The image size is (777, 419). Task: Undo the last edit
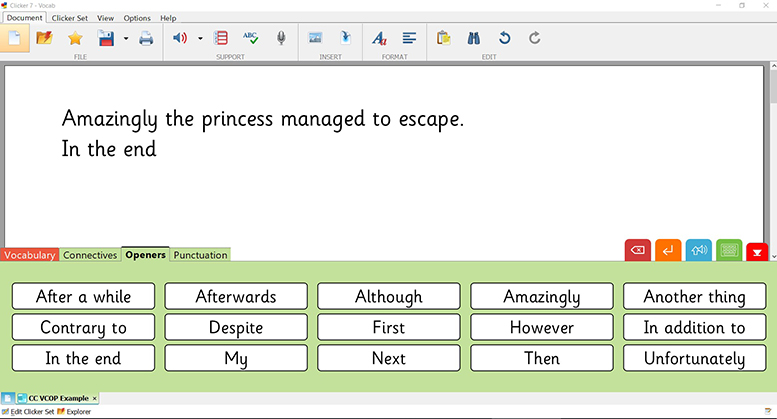coord(505,39)
